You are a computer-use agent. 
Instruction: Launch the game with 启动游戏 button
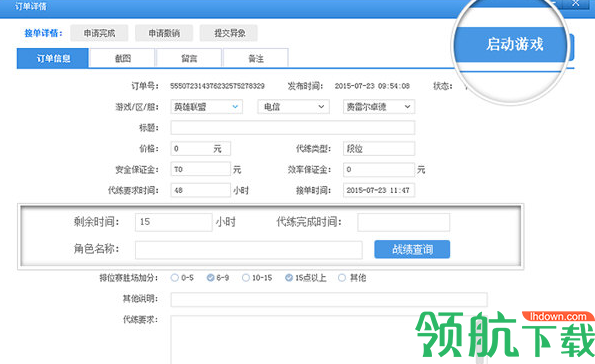(515, 44)
